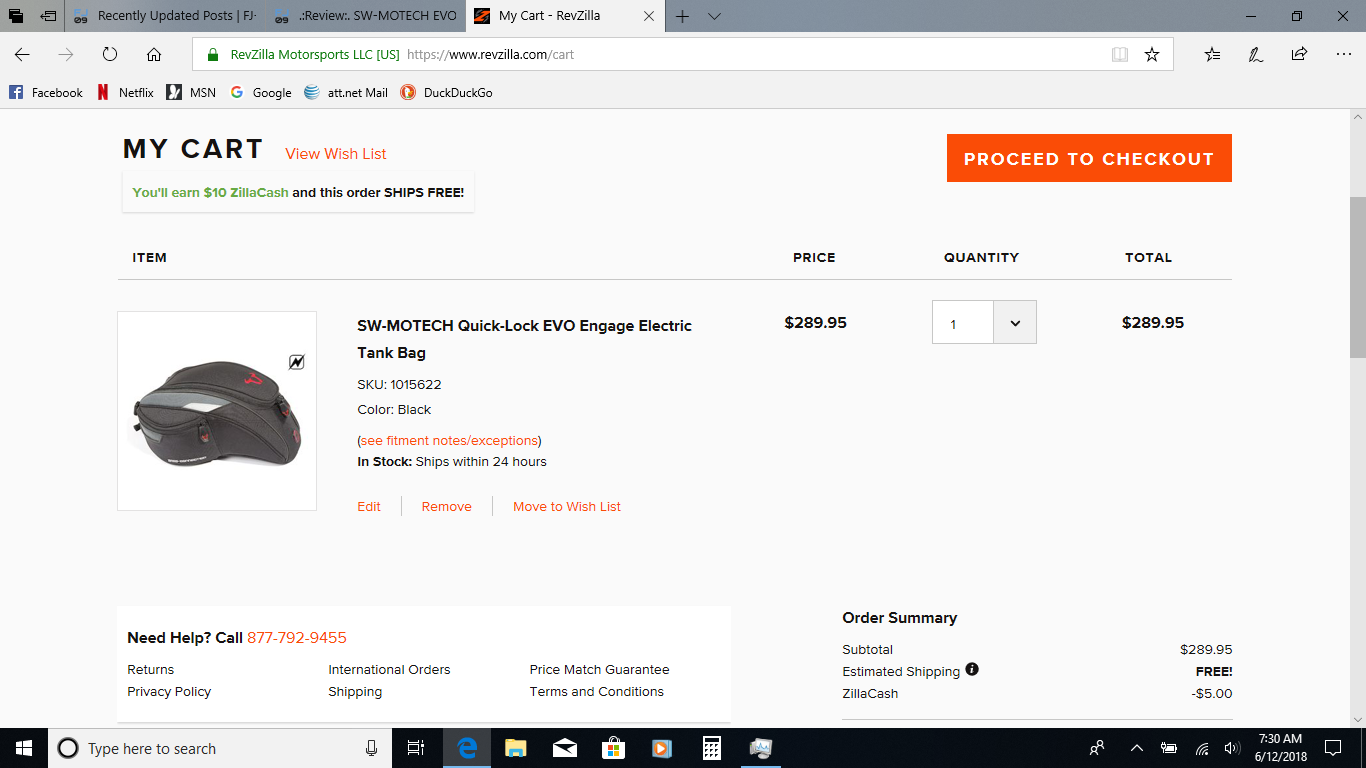Open a new browser tab
This screenshot has width=1366, height=768.
683,16
